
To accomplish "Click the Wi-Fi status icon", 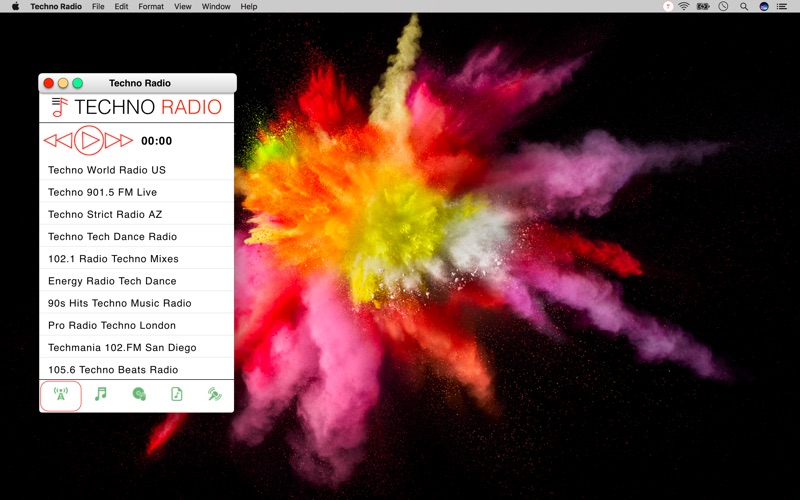I will [x=684, y=6].
